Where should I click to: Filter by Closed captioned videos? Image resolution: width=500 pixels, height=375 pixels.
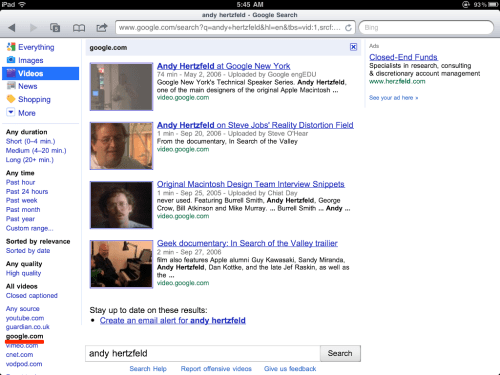(x=32, y=296)
